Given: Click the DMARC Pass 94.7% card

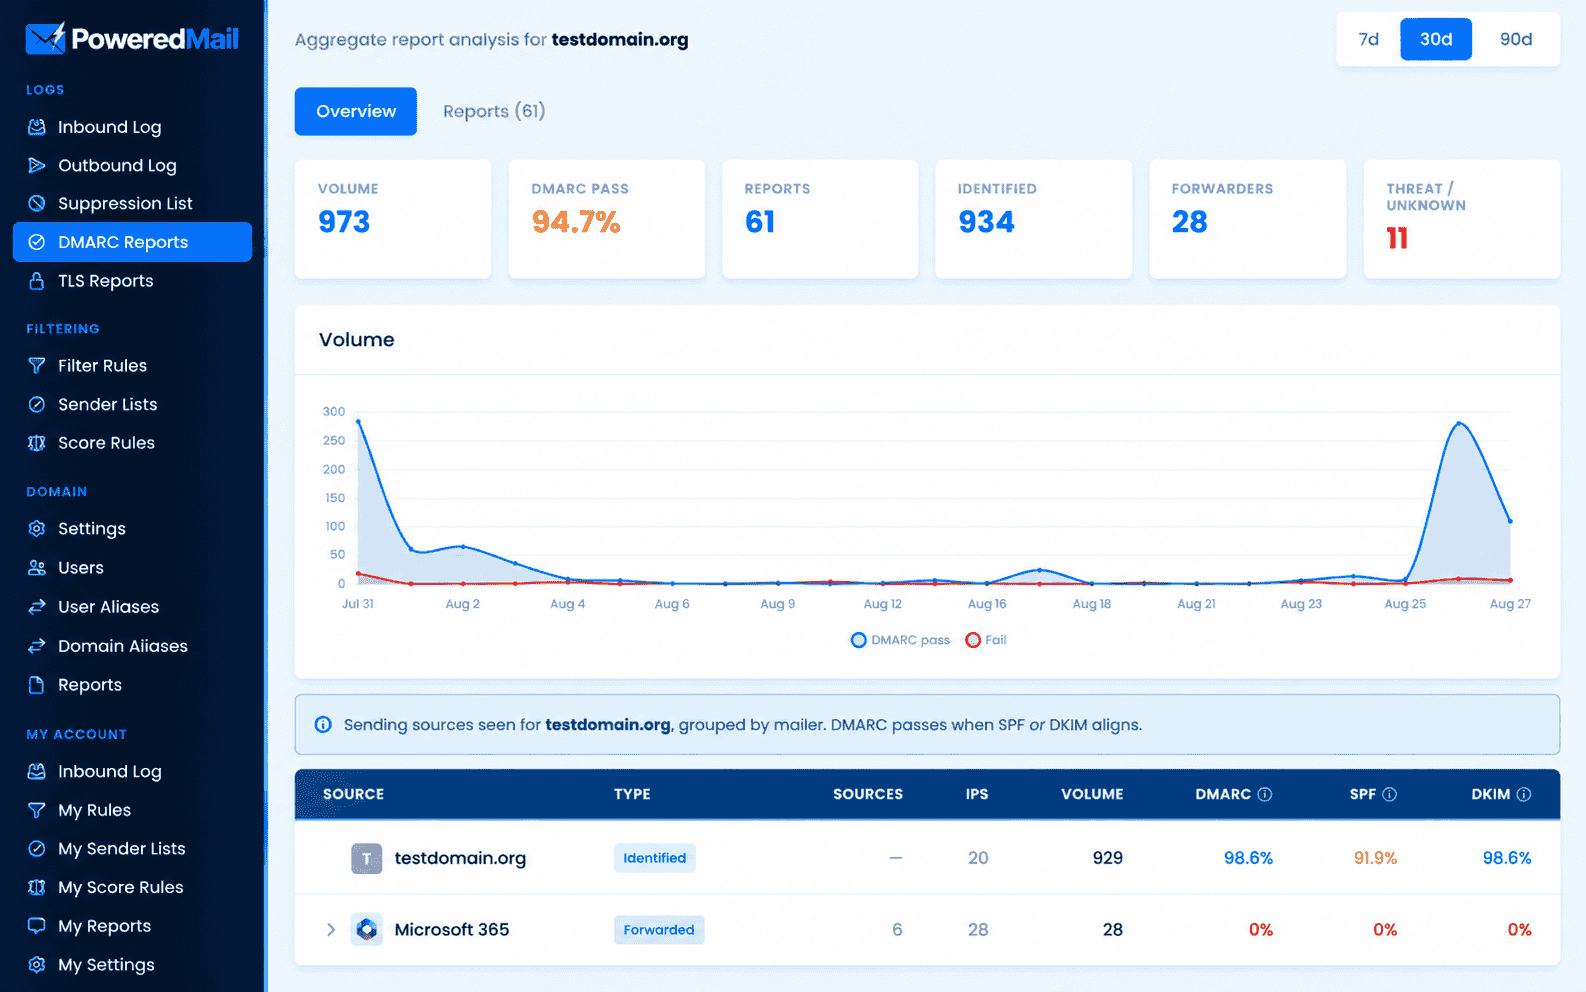Looking at the screenshot, I should pyautogui.click(x=607, y=219).
